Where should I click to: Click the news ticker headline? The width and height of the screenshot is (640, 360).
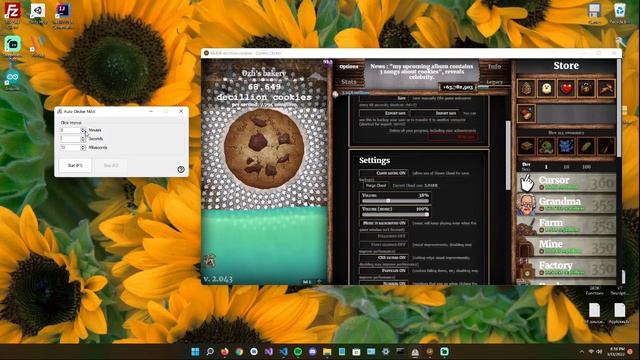421,71
